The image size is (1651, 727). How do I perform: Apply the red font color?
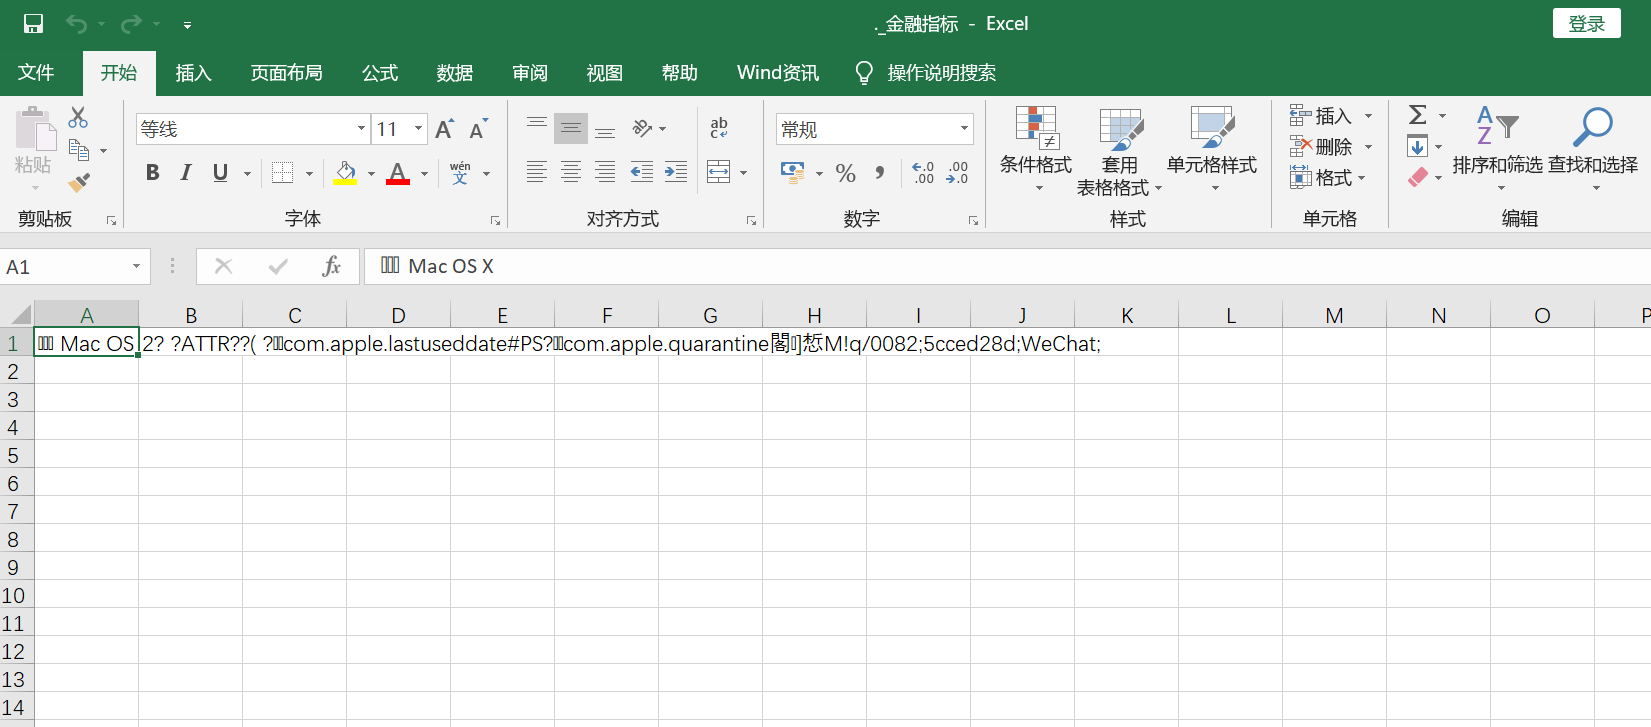coord(398,173)
